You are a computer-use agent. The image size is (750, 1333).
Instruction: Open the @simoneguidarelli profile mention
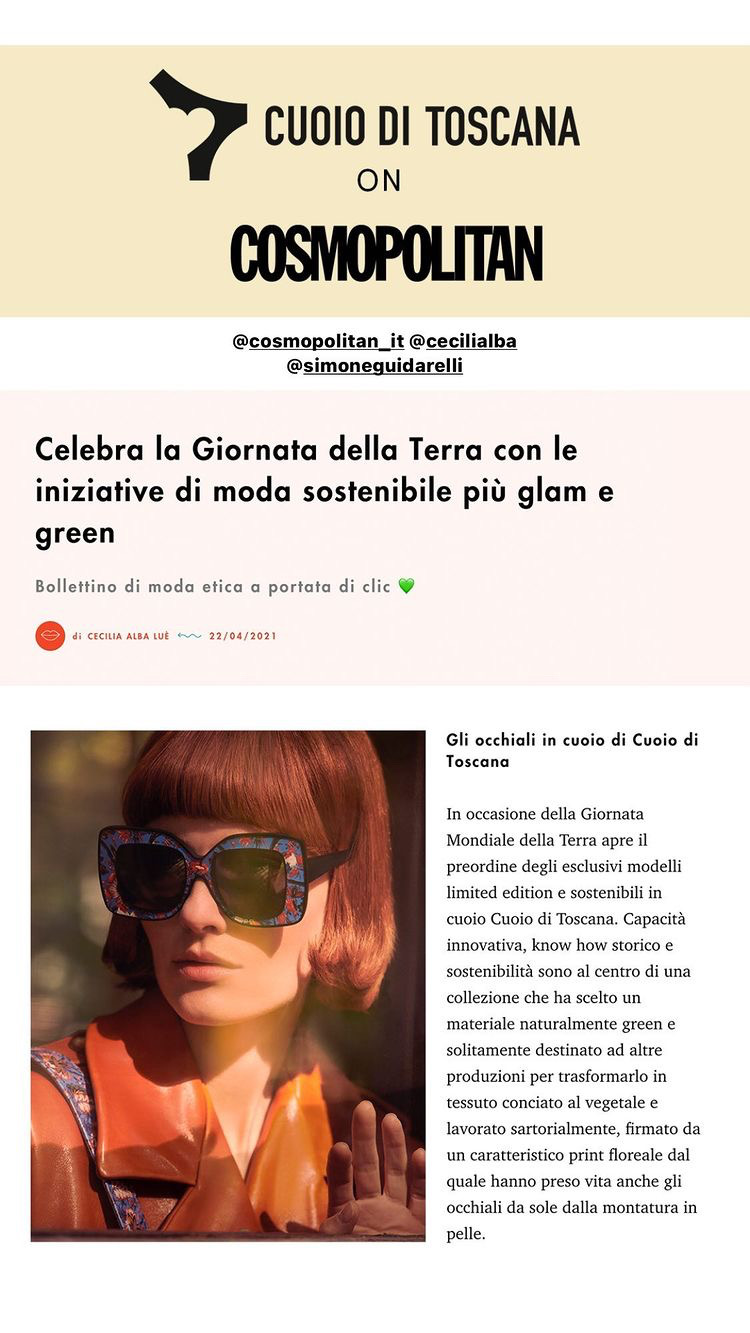pyautogui.click(x=375, y=366)
